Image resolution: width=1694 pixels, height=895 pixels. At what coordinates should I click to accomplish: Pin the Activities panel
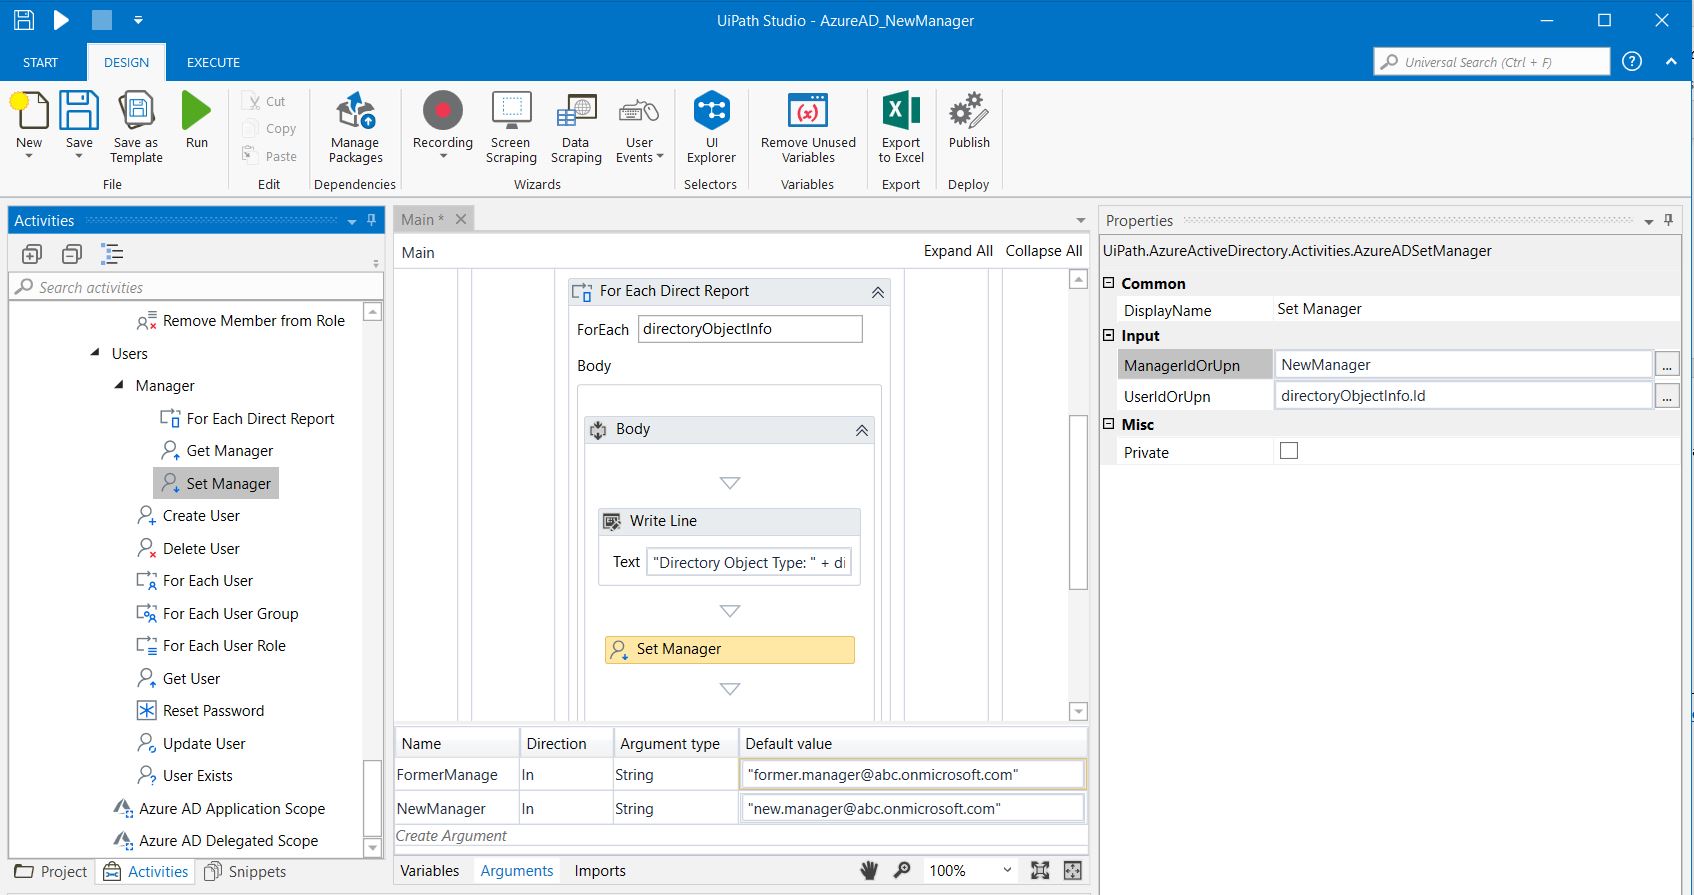371,220
